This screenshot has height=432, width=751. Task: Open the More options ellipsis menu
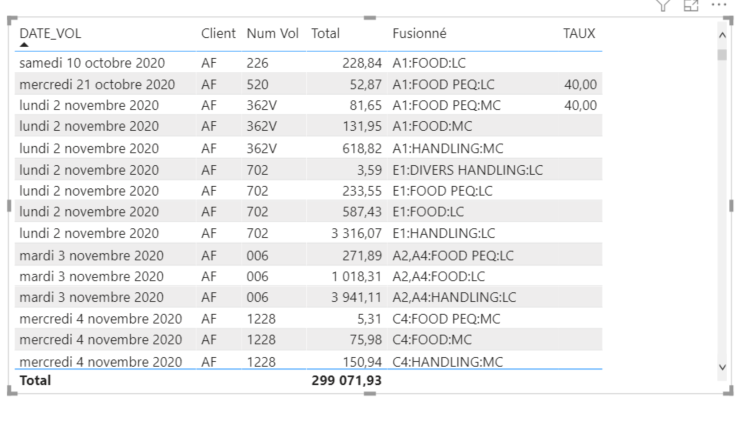click(719, 5)
